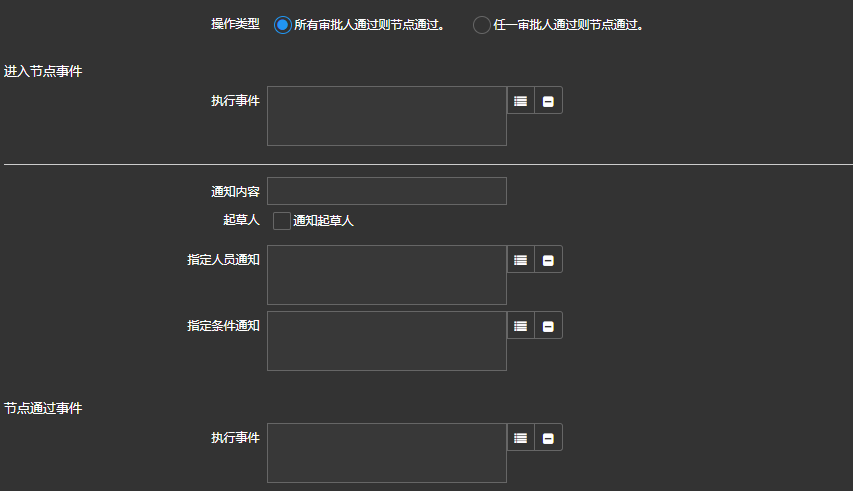Clear 指定人员通知 with minus icon
This screenshot has height=491, width=853.
[x=548, y=260]
